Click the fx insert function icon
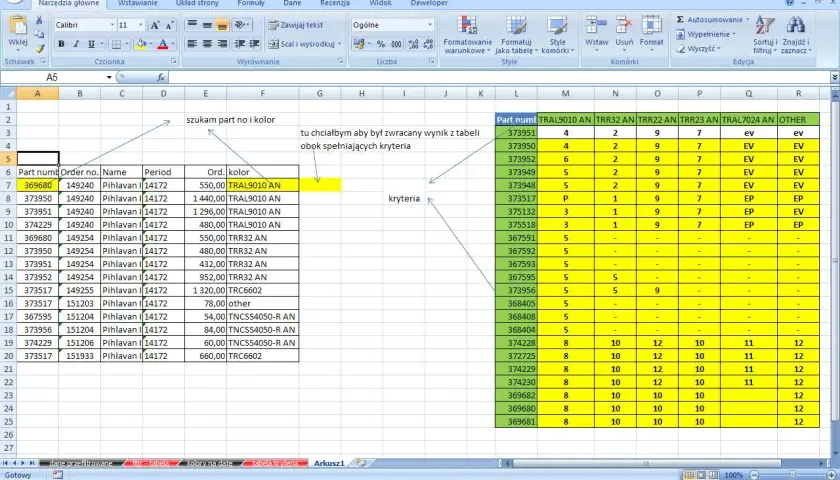 (x=161, y=78)
